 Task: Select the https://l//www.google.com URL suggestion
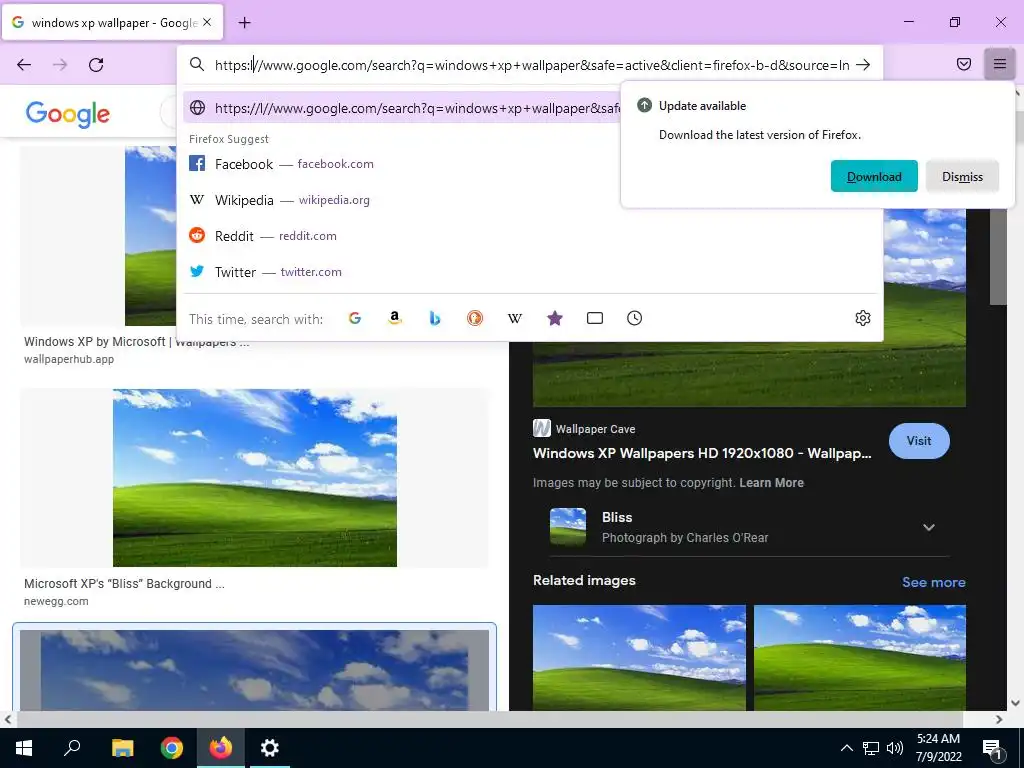click(x=402, y=108)
